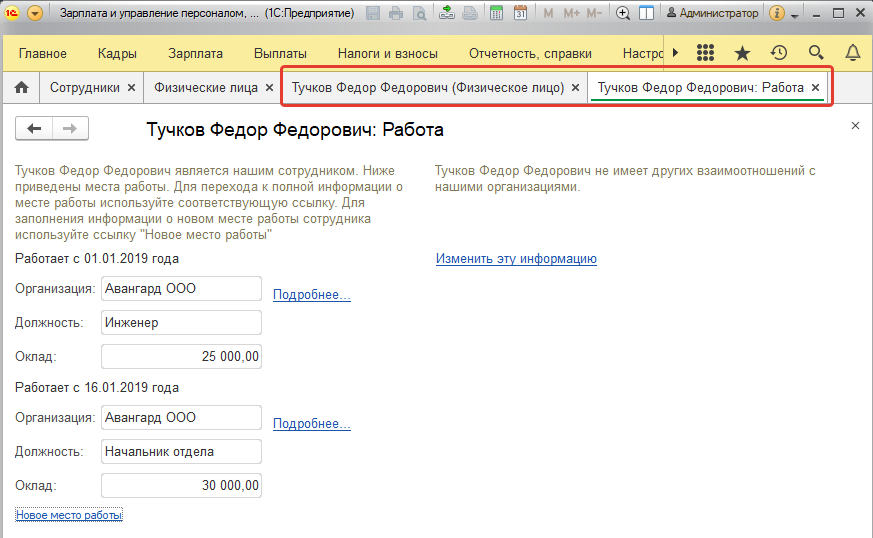The height and width of the screenshot is (538, 873).
Task: Open notifications bell icon
Action: [852, 53]
